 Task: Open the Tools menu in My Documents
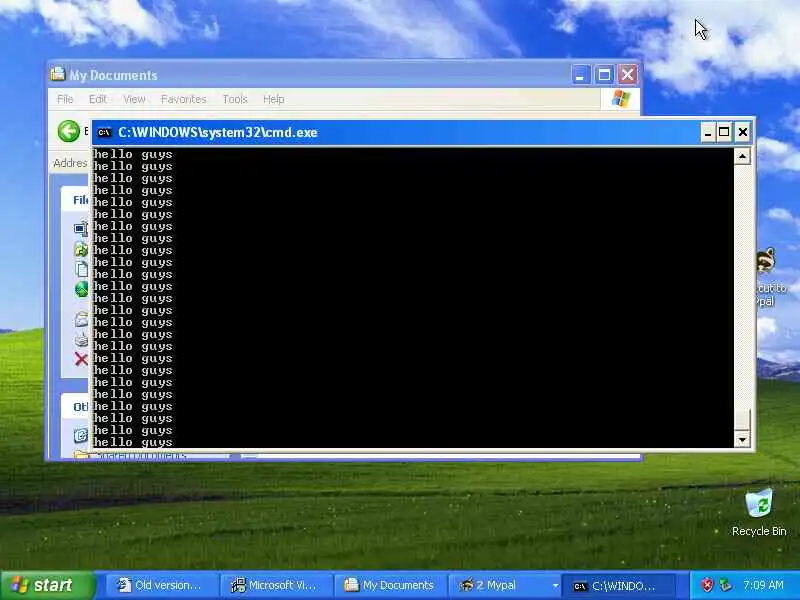(235, 99)
